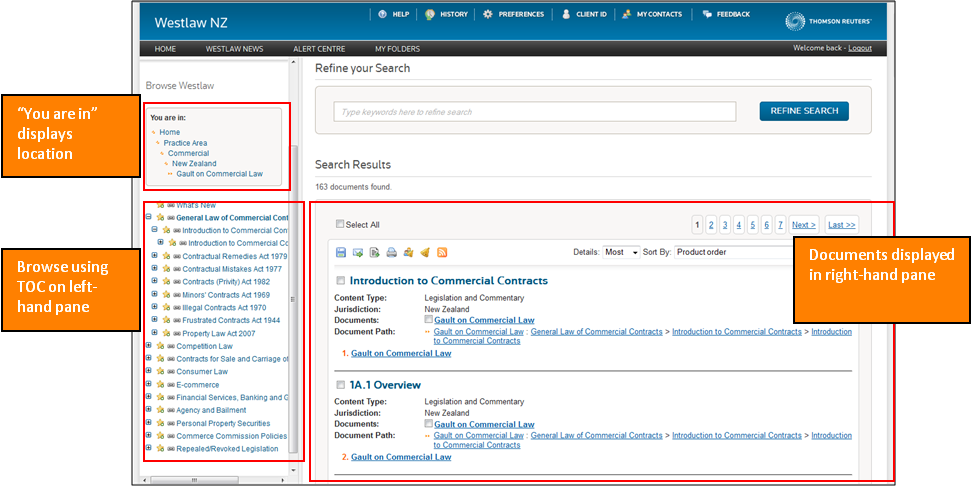The width and height of the screenshot is (972, 486).
Task: Open WESTLAW NEWS in the navigation bar
Action: point(234,49)
